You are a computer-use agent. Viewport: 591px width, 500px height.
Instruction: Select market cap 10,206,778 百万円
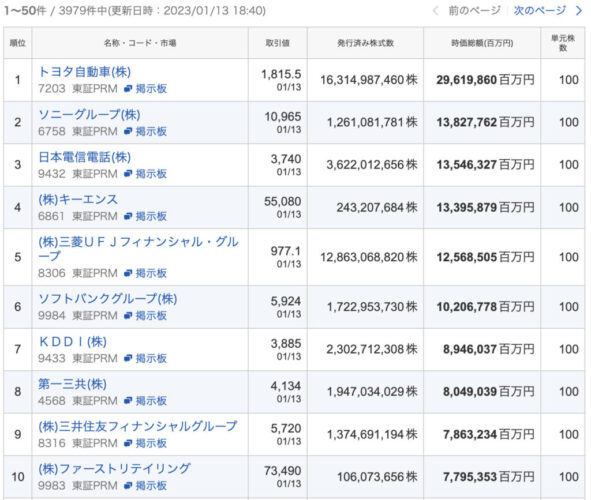[x=485, y=307]
